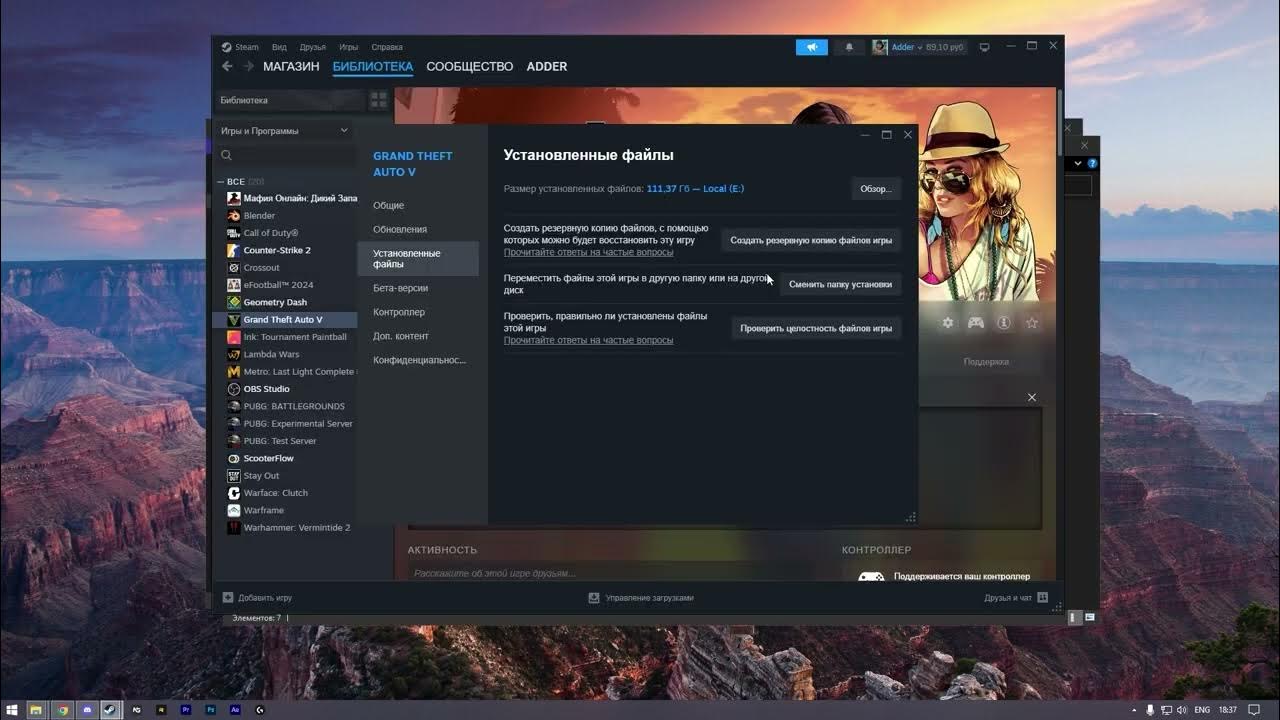Select ScooterFlow in library list
Screen dimensions: 1280x720
[261, 458]
